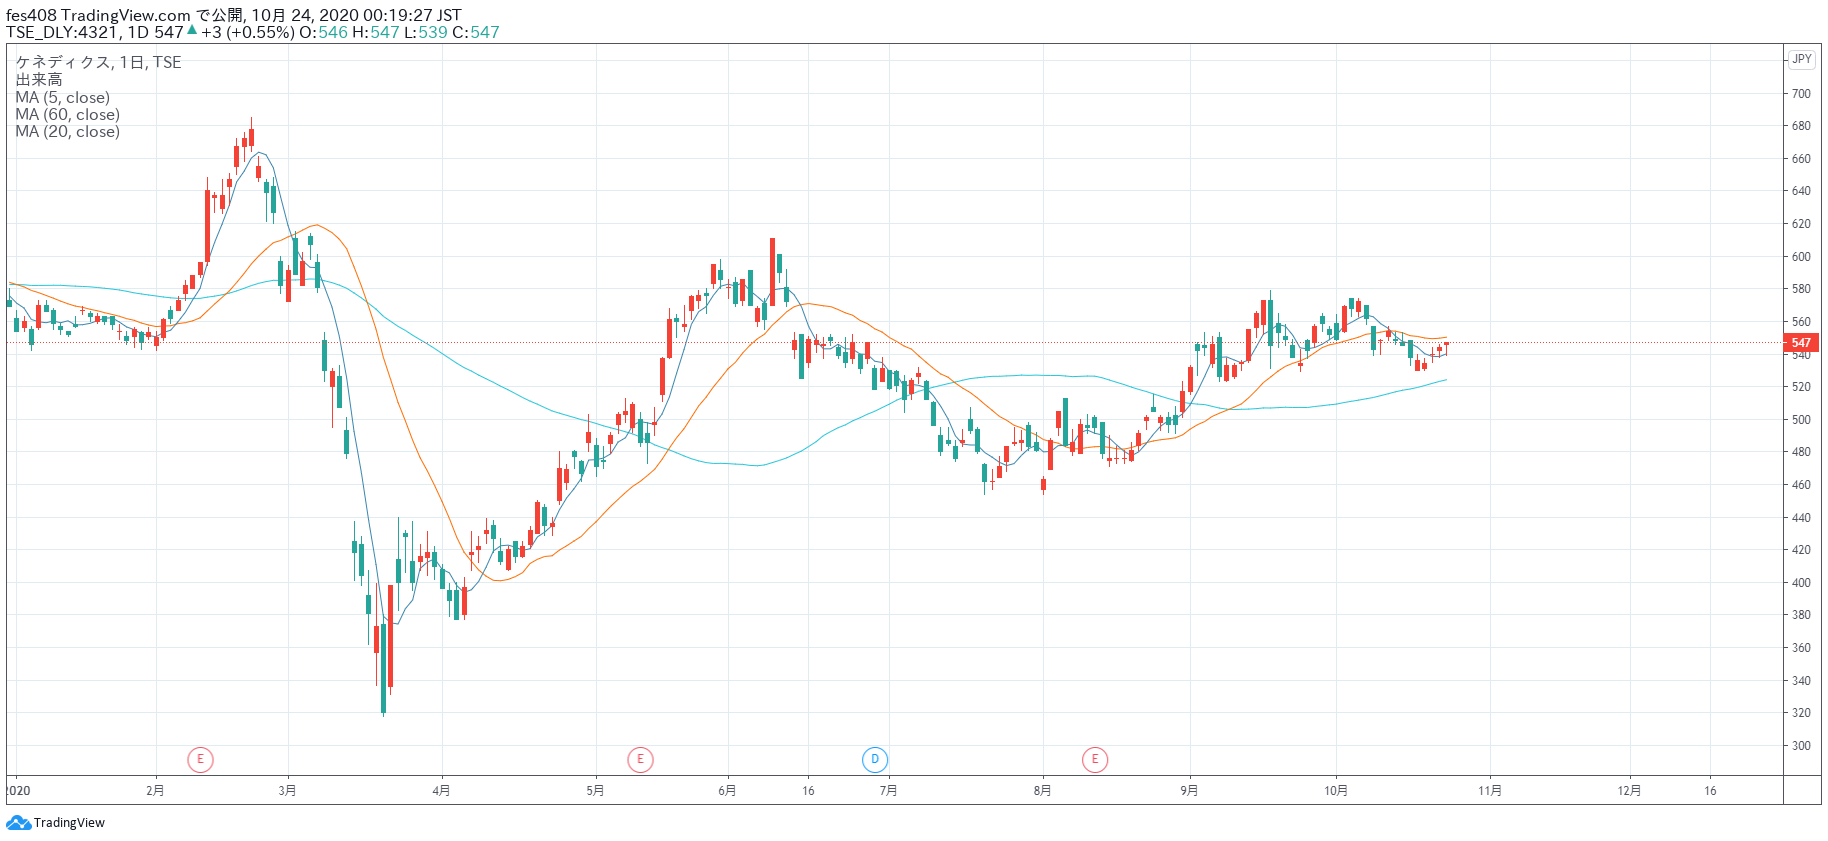Open the earnings marker below August
This screenshot has height=841, width=1828.
click(1095, 760)
